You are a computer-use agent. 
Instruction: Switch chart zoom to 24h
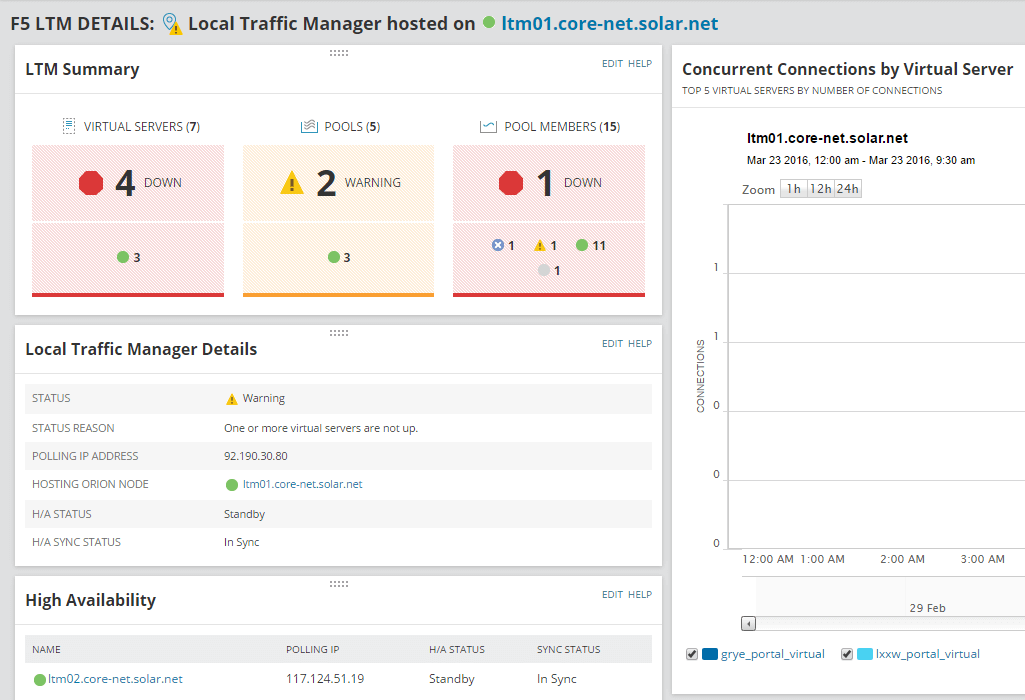click(x=848, y=188)
